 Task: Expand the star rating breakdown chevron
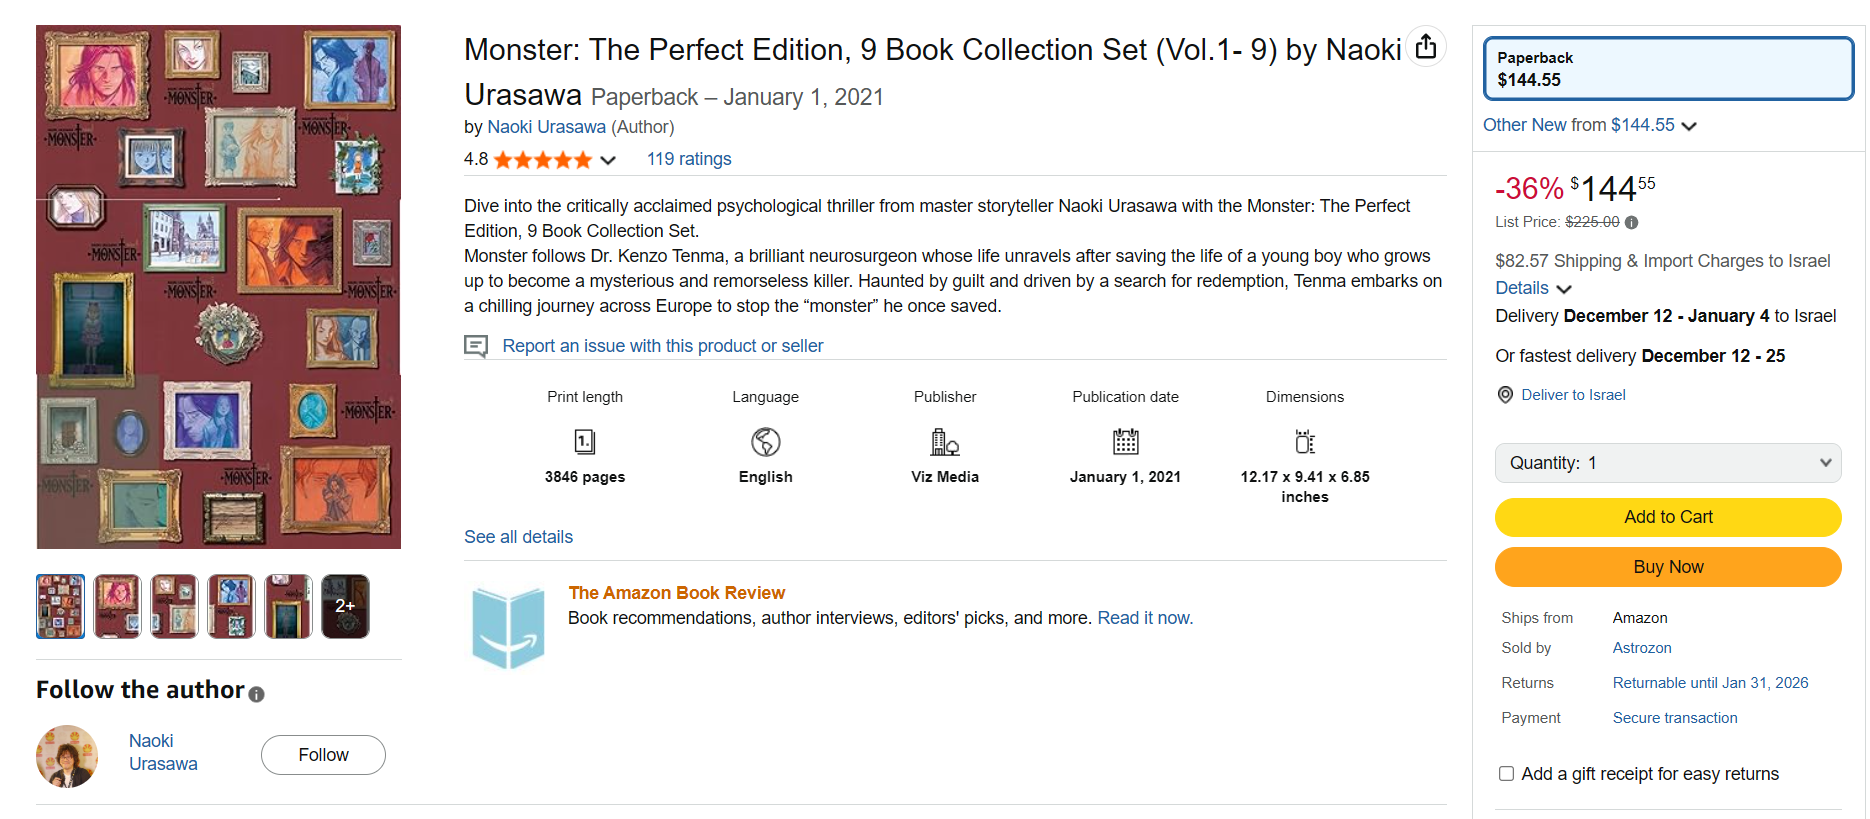pos(608,160)
